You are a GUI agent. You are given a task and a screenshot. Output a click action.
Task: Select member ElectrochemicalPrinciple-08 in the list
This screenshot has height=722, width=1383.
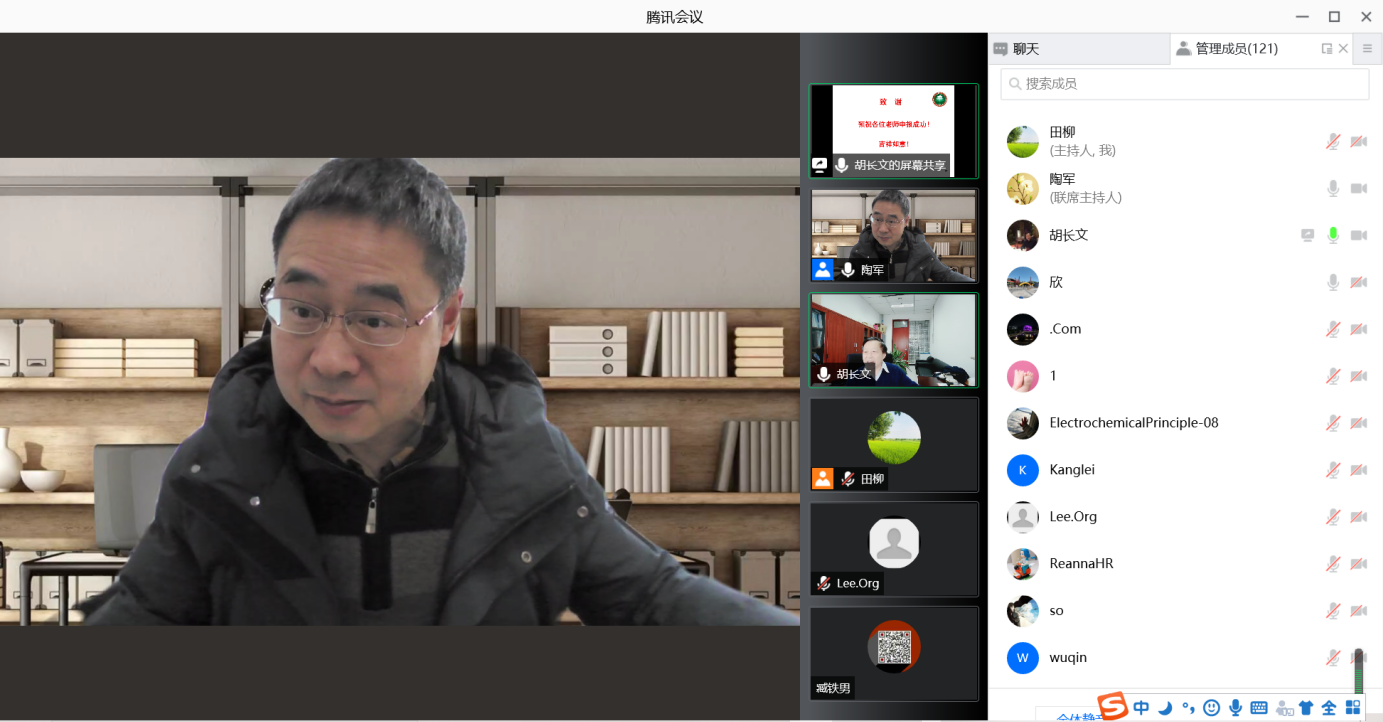pyautogui.click(x=1133, y=423)
